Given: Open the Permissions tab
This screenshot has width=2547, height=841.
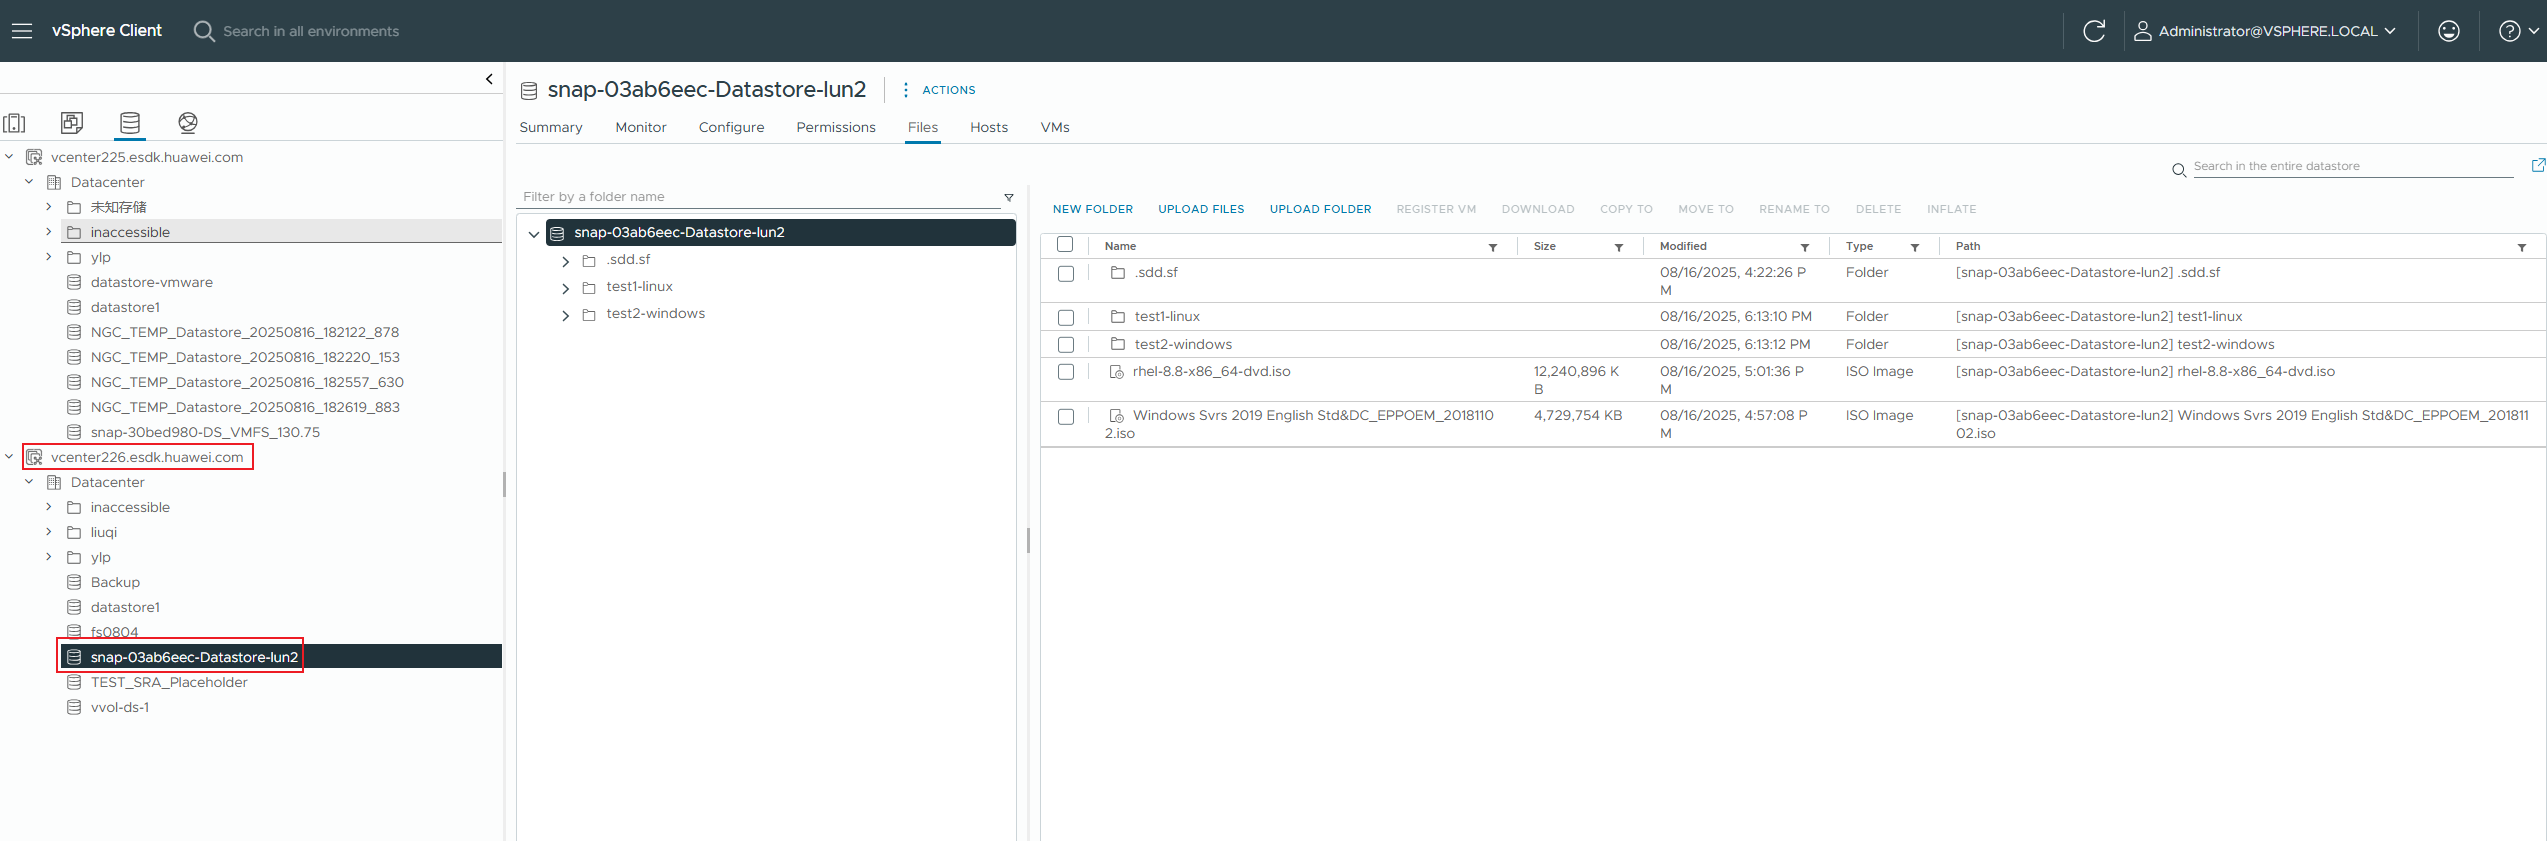Looking at the screenshot, I should (836, 127).
